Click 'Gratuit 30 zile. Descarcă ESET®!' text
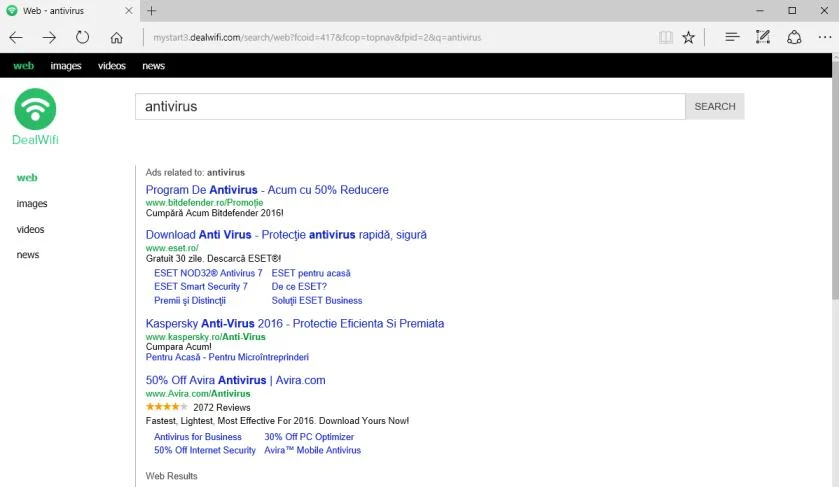The image size is (839, 487). click(x=213, y=258)
